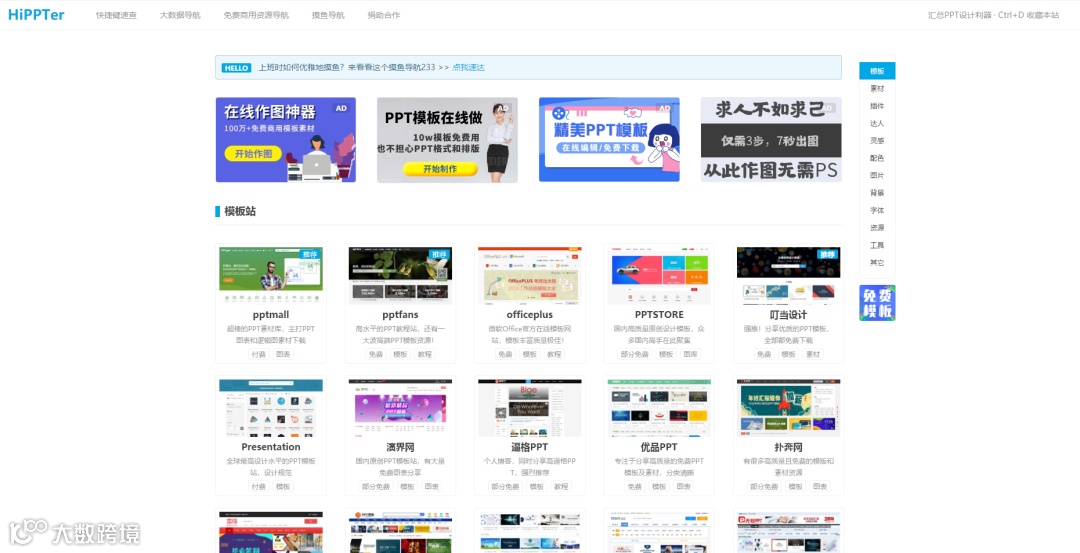This screenshot has width=1080, height=553.
Task: Open the Presentation site thumbnail
Action: [271, 408]
